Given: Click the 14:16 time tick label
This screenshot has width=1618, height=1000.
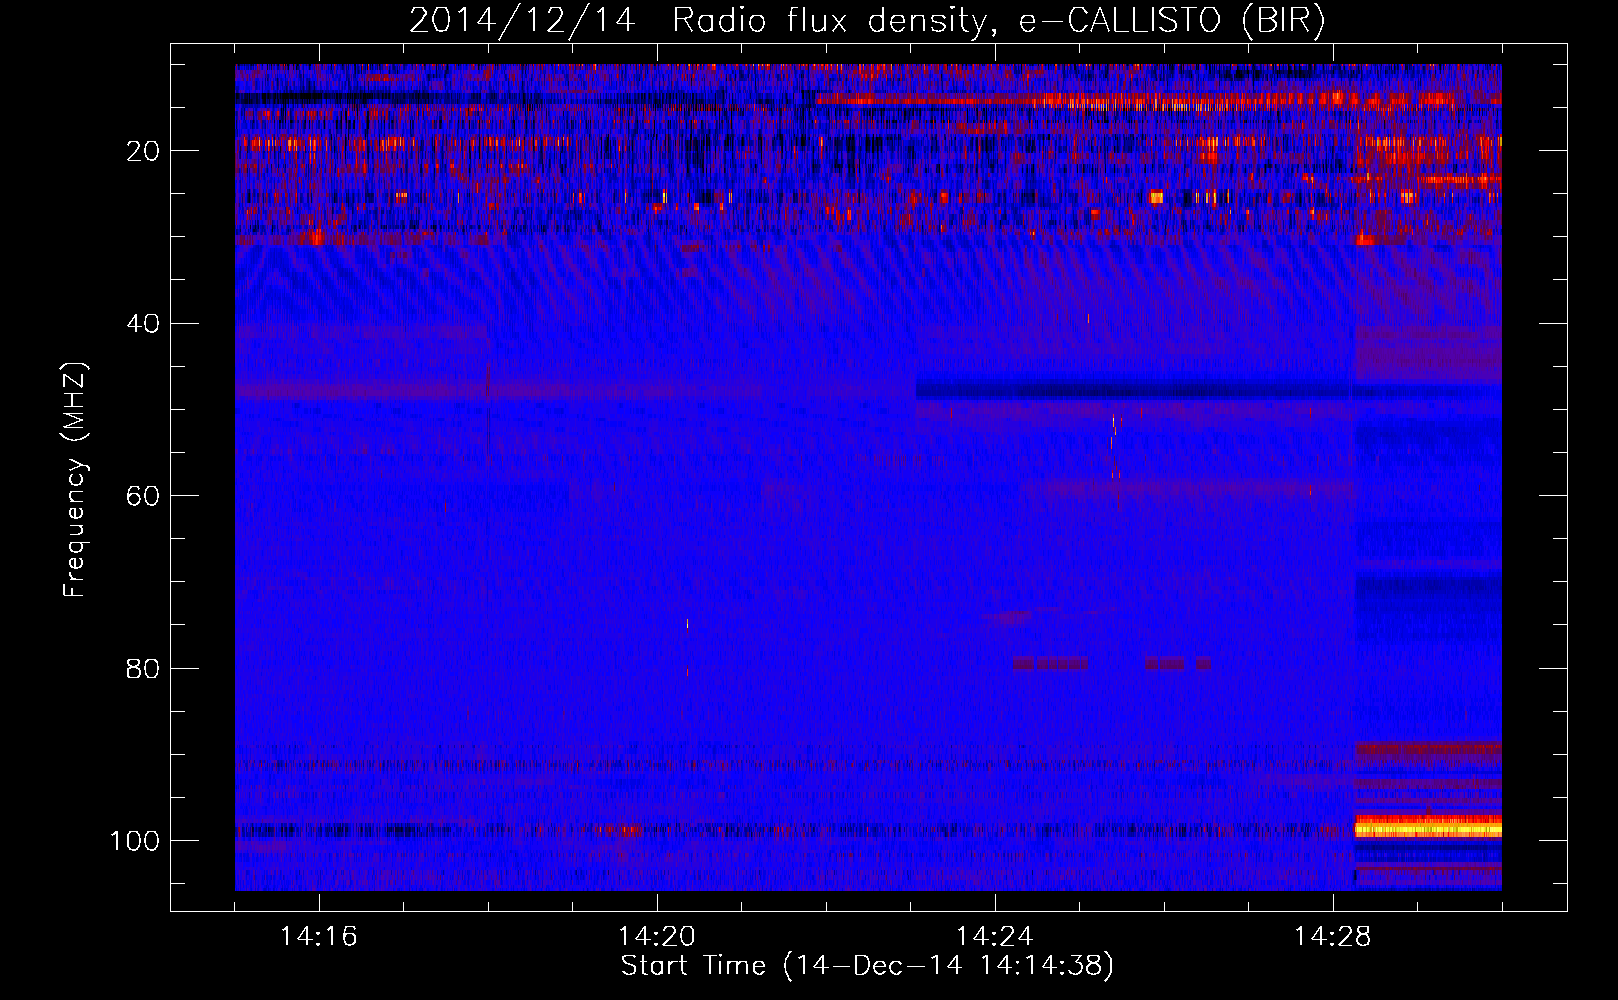Looking at the screenshot, I should click(x=319, y=937).
